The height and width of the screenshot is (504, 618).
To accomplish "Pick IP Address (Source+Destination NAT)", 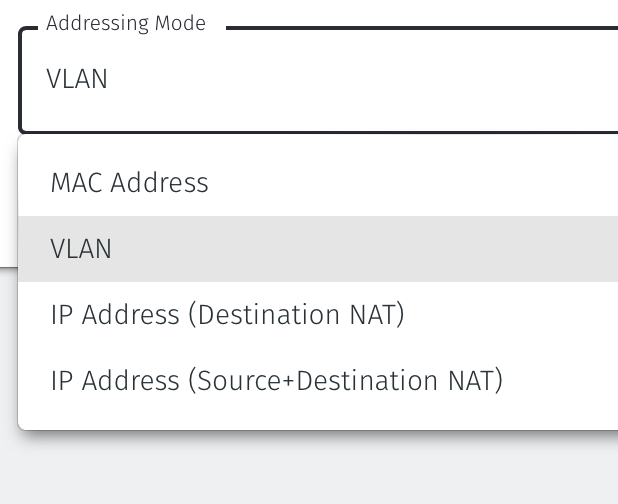I will (276, 381).
